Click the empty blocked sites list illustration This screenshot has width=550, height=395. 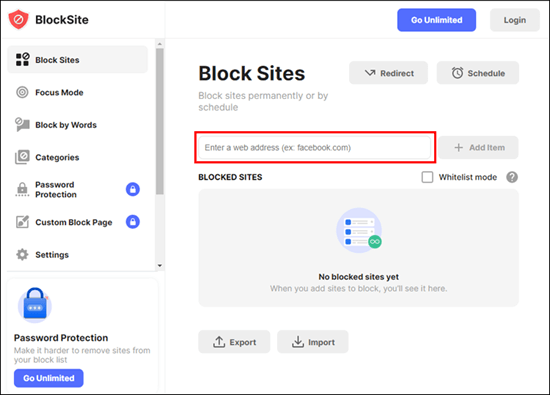359,230
